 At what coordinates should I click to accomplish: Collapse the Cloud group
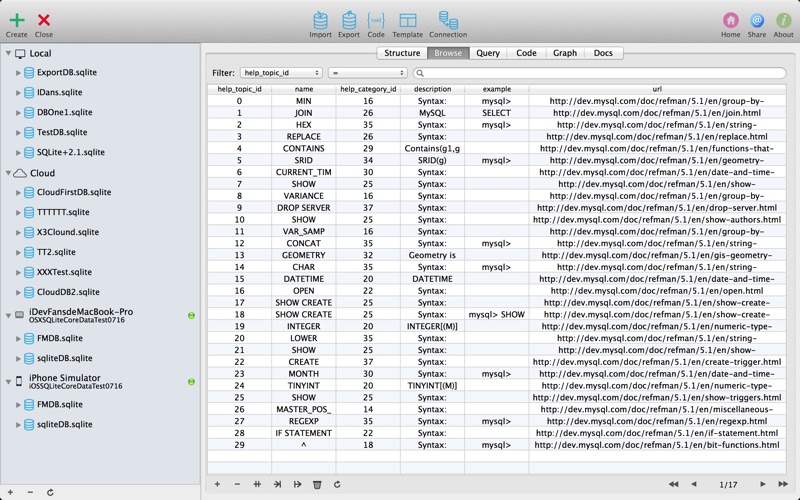[x=8, y=173]
